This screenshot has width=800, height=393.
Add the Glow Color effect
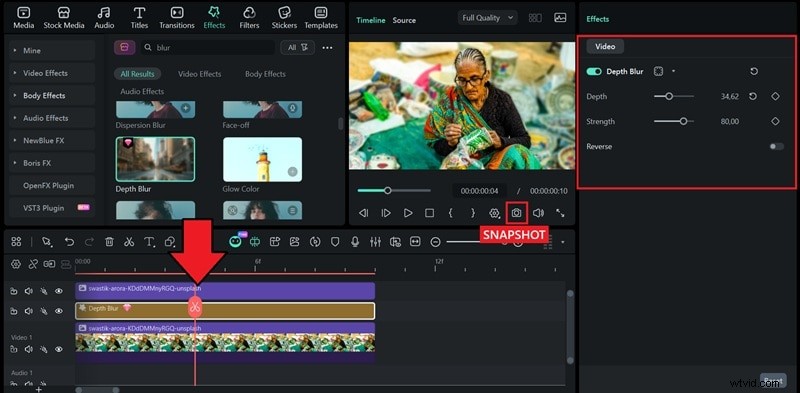tap(292, 172)
